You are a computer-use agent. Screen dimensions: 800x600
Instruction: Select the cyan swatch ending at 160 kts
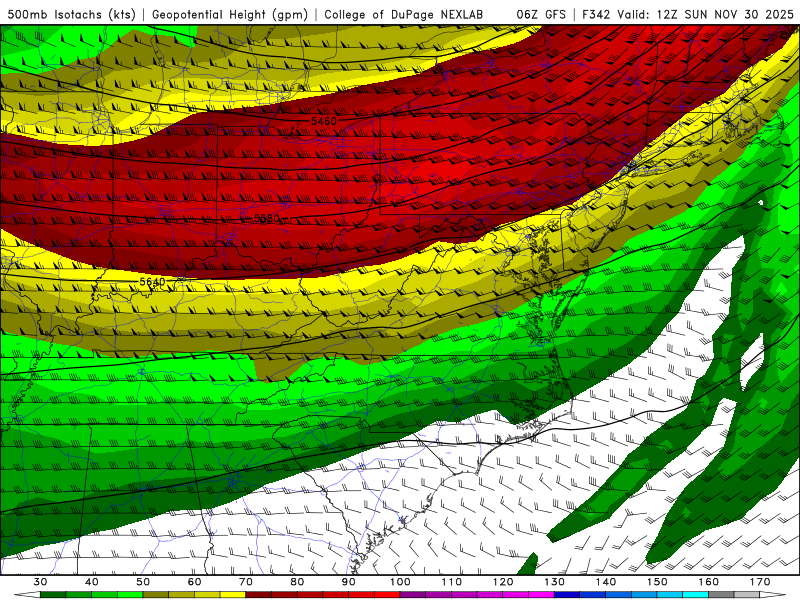click(695, 596)
